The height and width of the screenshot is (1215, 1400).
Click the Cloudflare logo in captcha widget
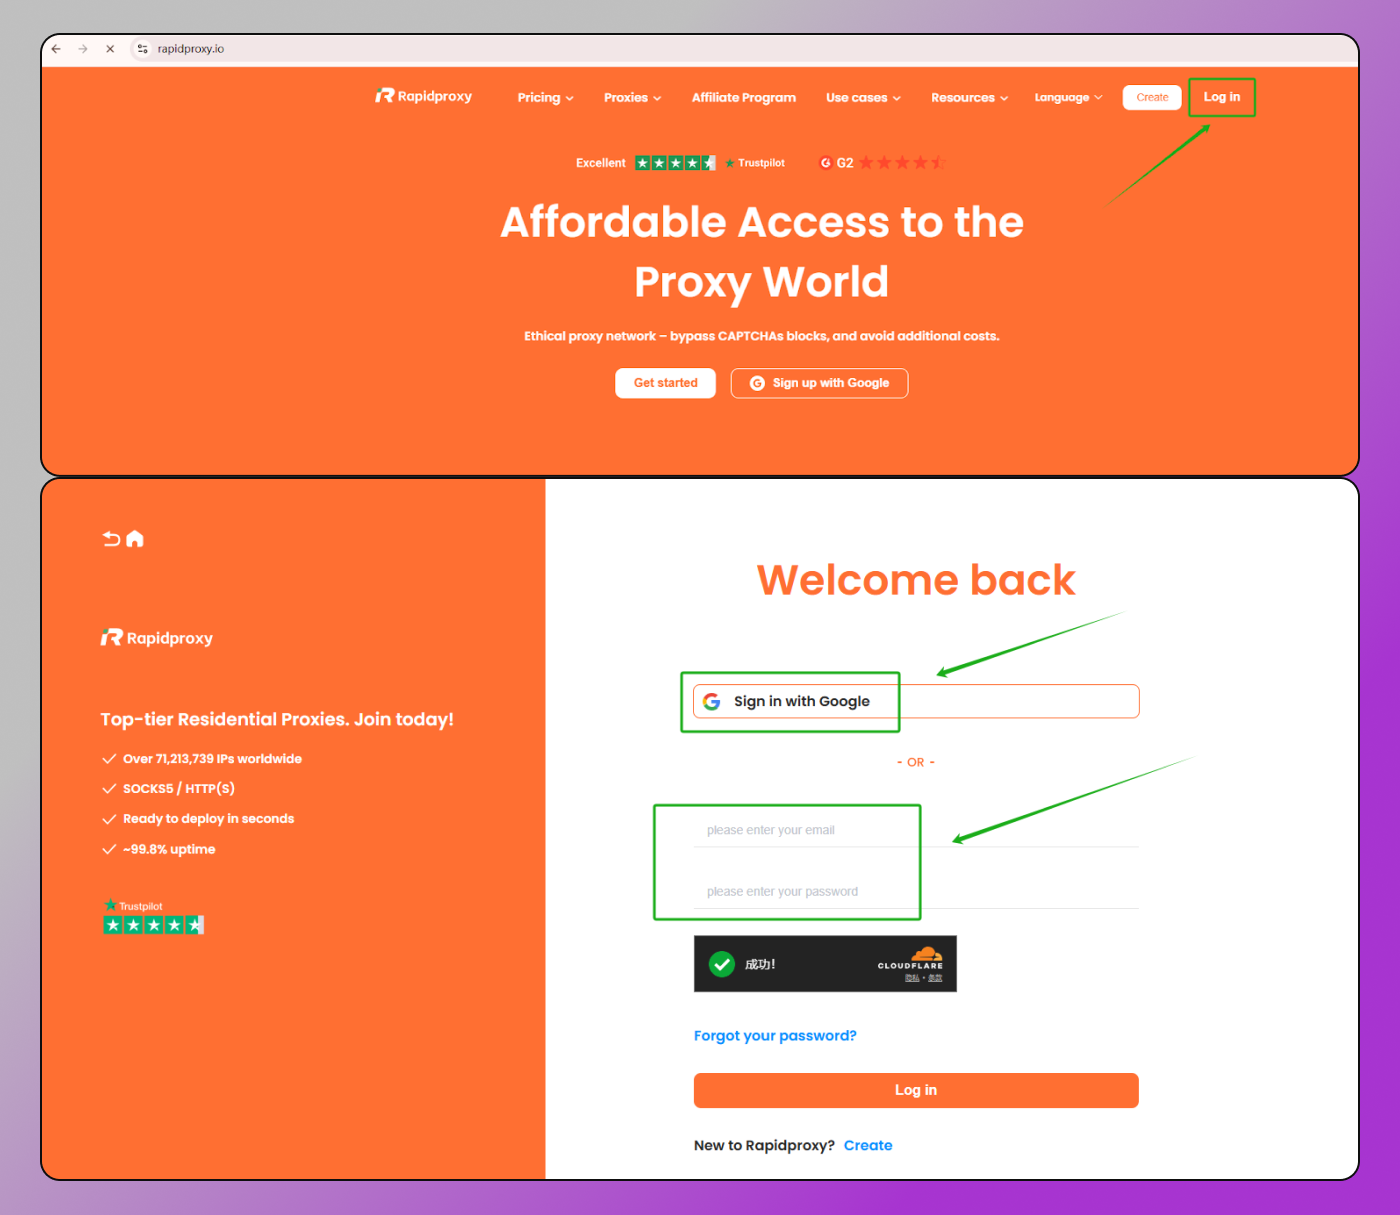[x=911, y=960]
